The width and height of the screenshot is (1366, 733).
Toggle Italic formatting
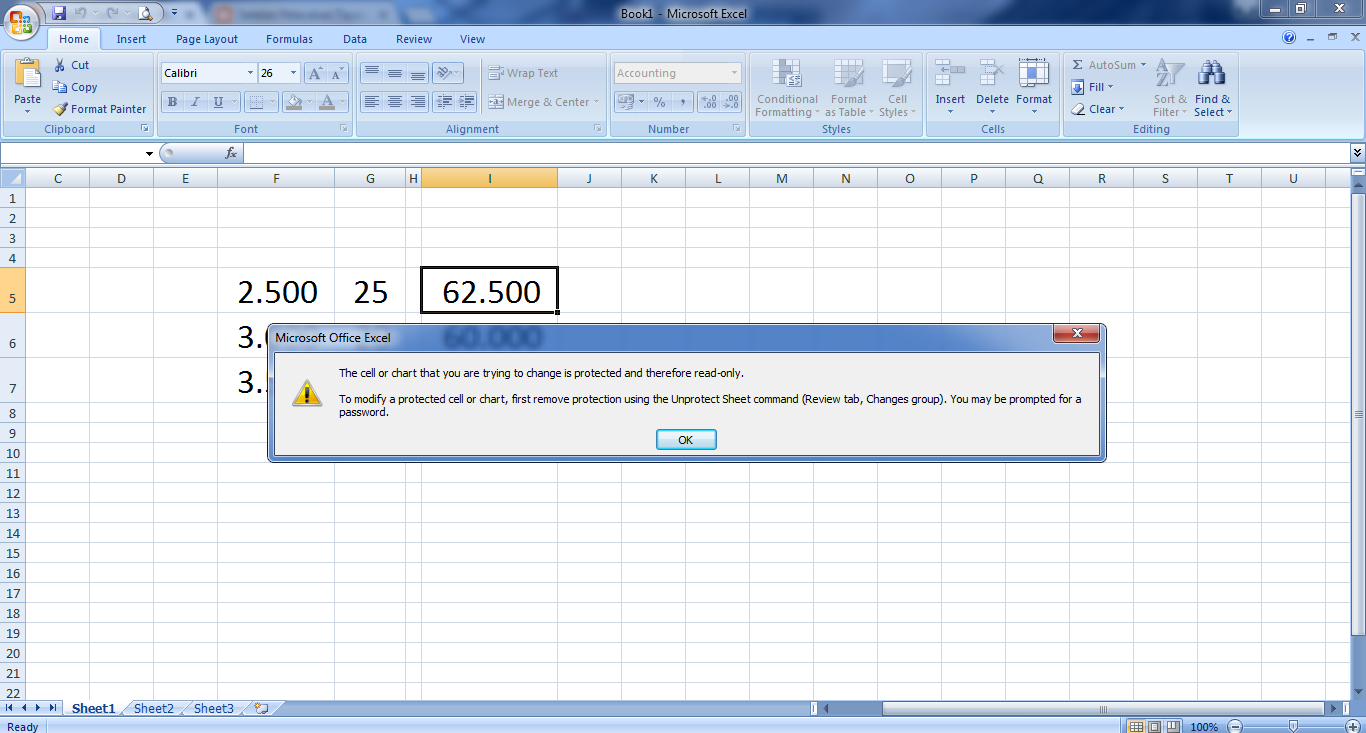click(x=195, y=102)
